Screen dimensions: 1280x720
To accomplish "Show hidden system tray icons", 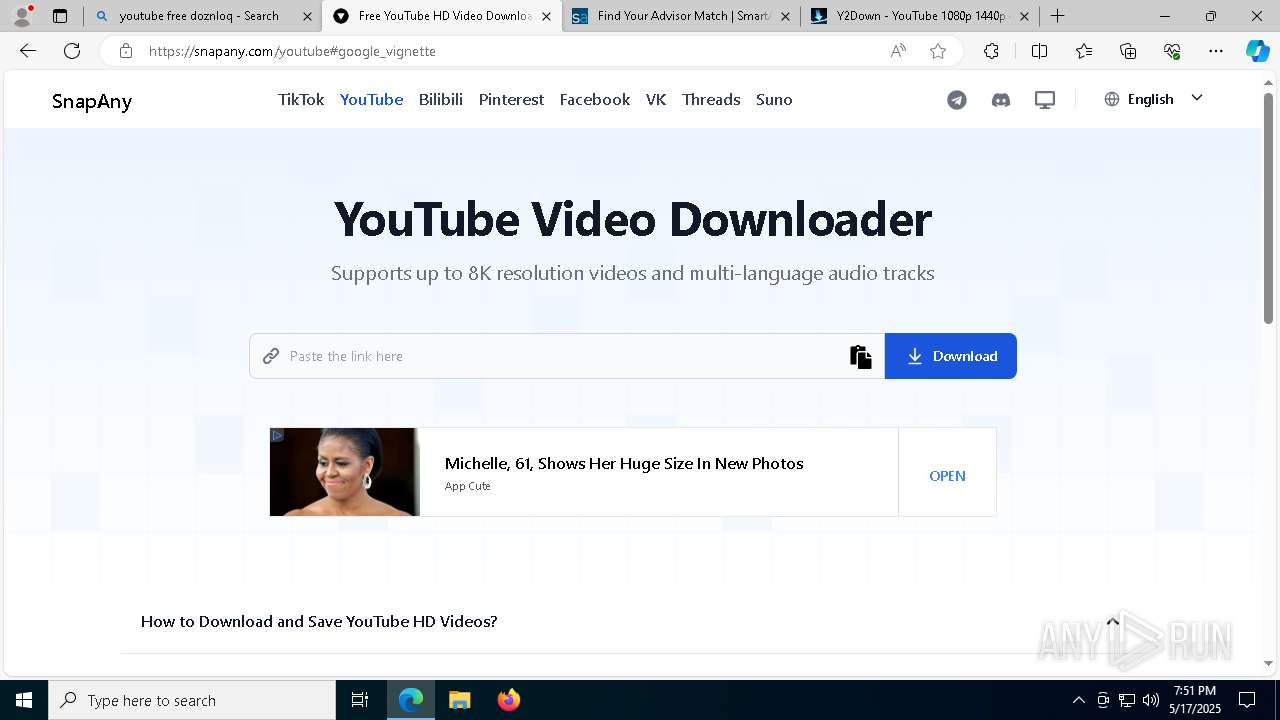I will coord(1078,700).
